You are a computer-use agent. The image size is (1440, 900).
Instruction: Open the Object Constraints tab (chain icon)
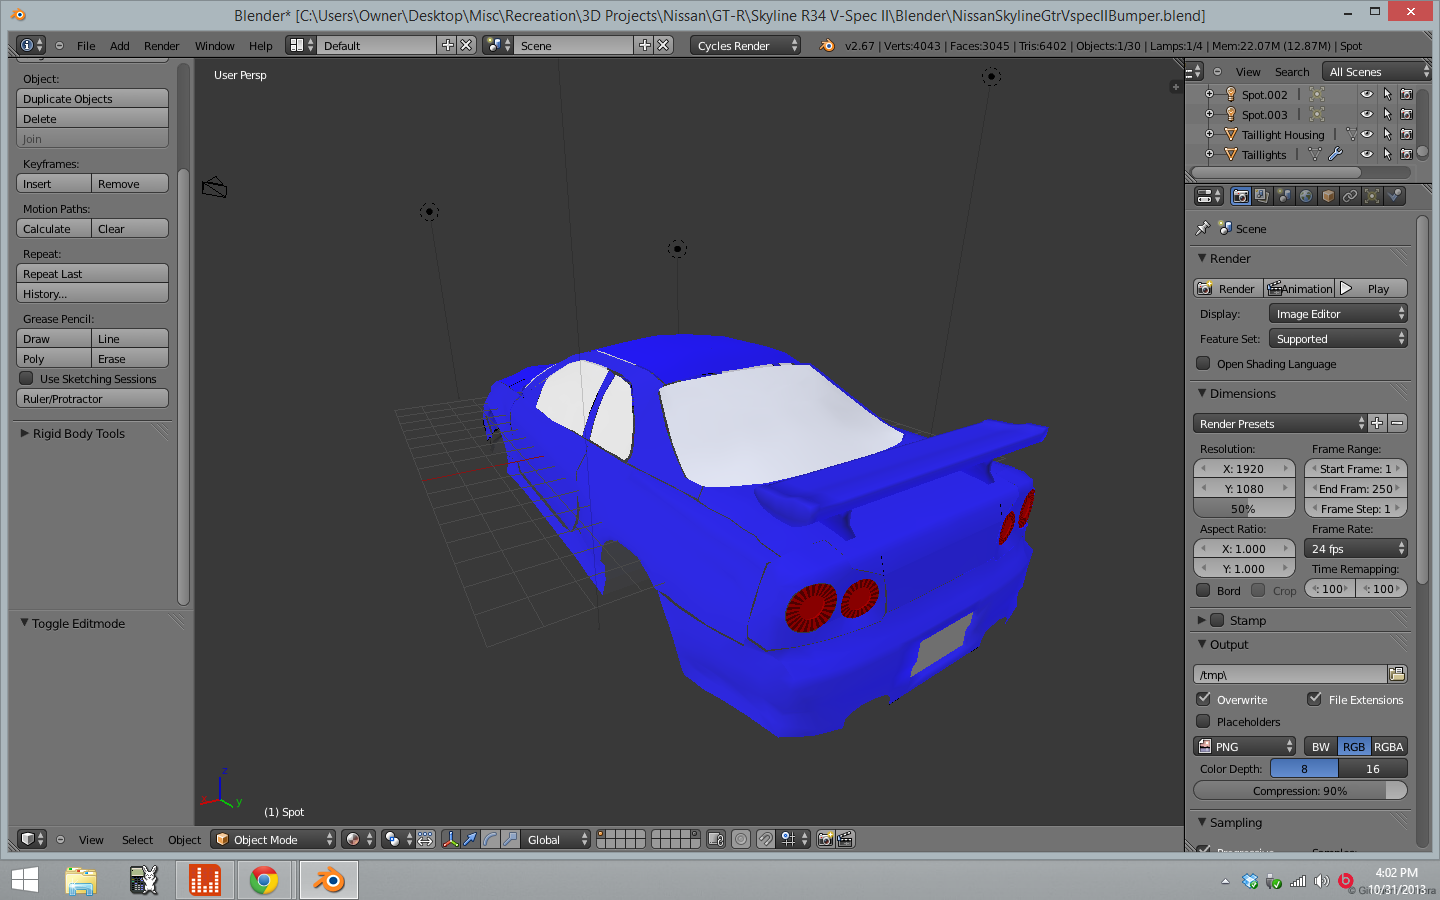click(x=1350, y=196)
